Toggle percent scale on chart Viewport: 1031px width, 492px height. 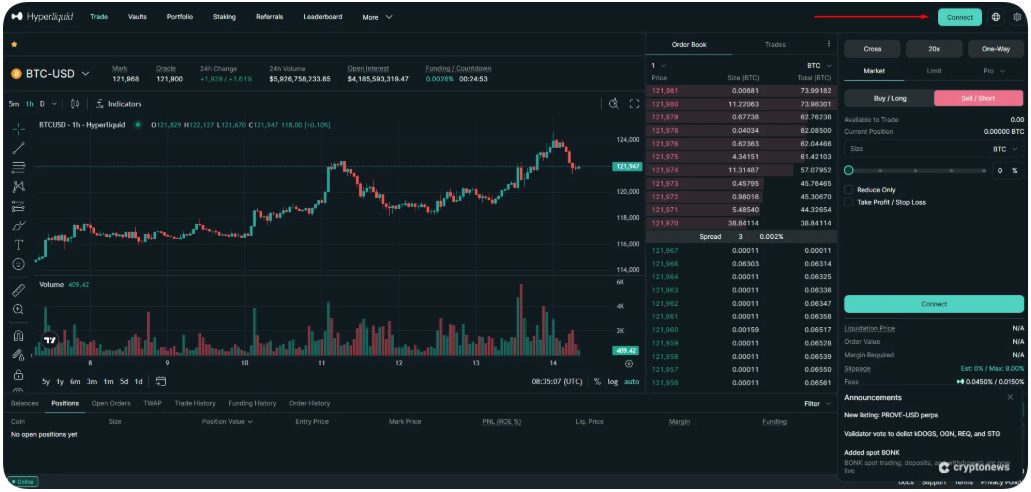click(597, 381)
